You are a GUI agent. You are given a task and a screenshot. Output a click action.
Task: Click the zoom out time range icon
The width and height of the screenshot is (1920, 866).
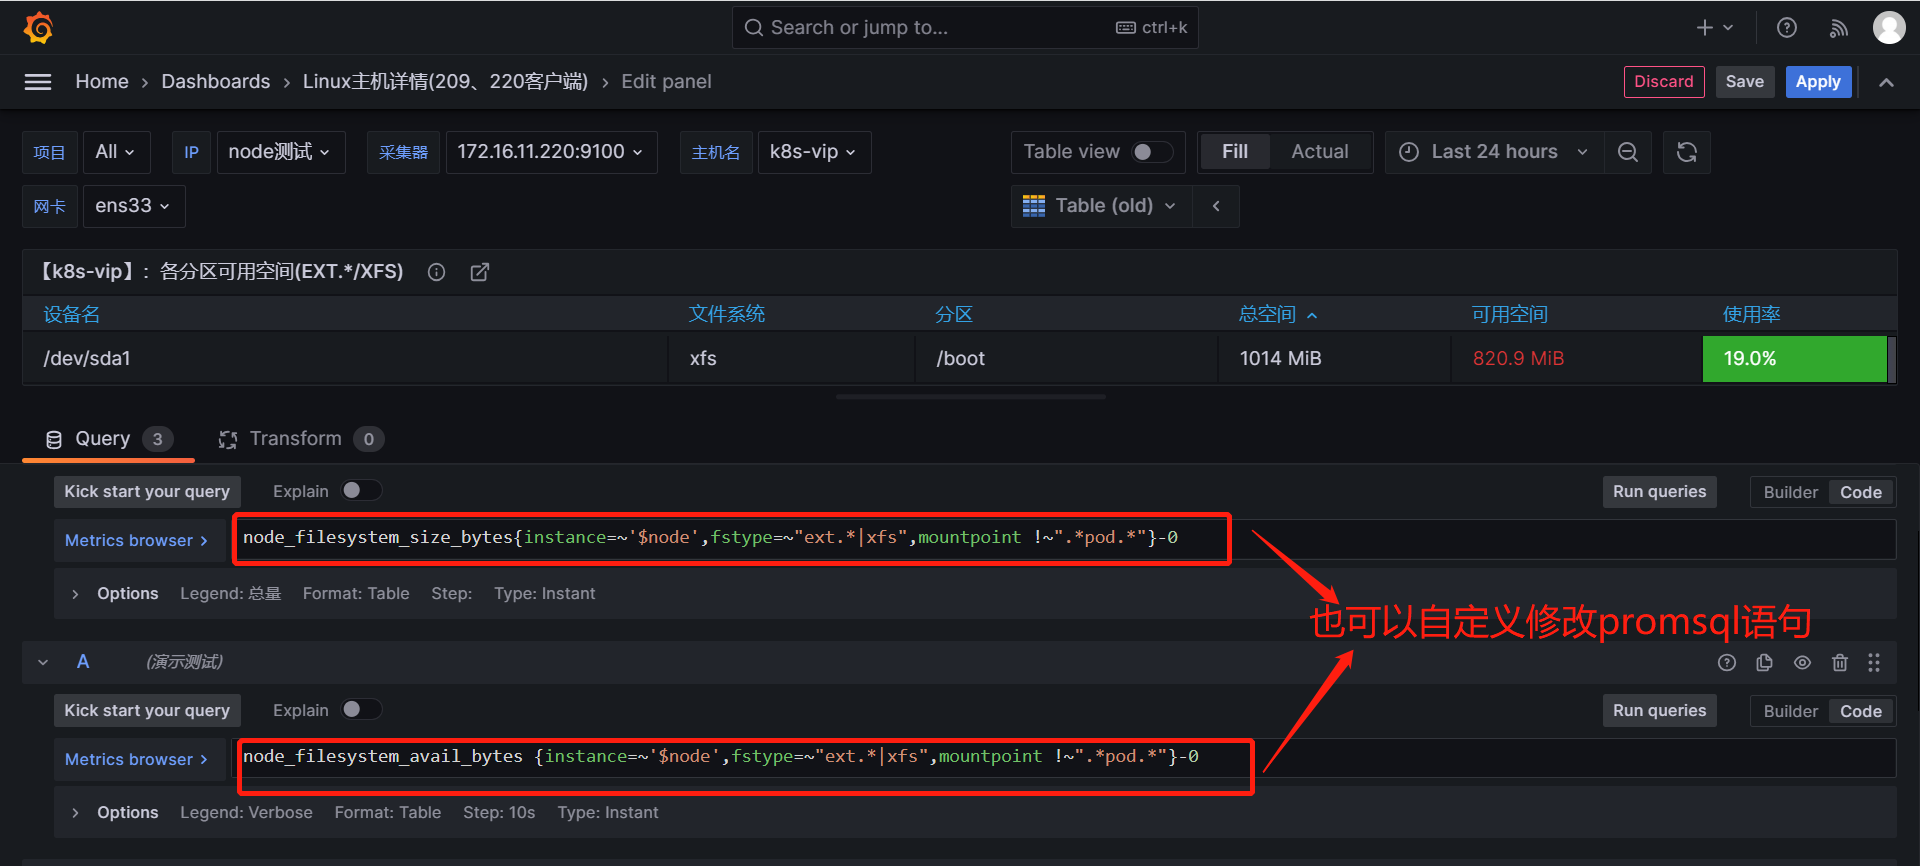tap(1628, 152)
